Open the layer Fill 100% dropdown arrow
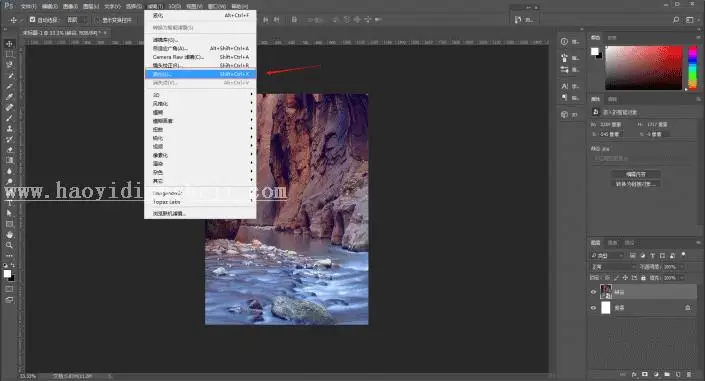Screen dimensions: 705x381 click(682, 278)
